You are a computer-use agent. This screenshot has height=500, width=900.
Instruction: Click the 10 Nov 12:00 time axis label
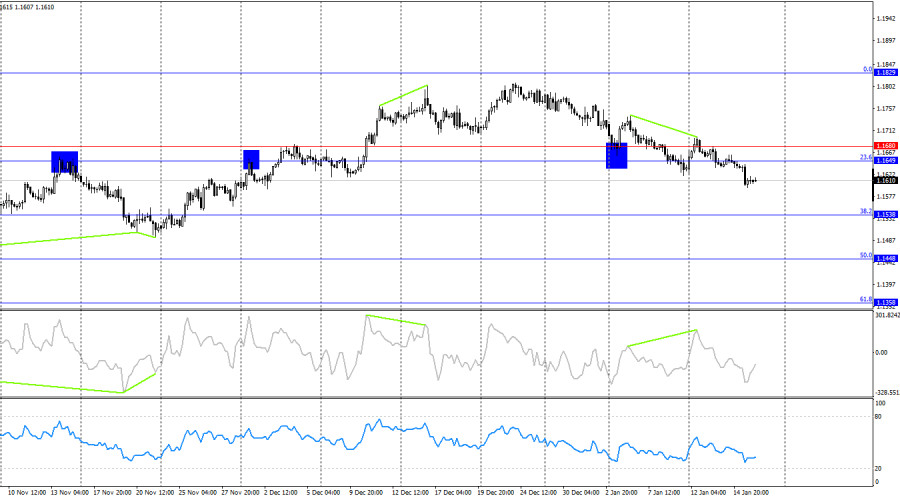pos(23,492)
